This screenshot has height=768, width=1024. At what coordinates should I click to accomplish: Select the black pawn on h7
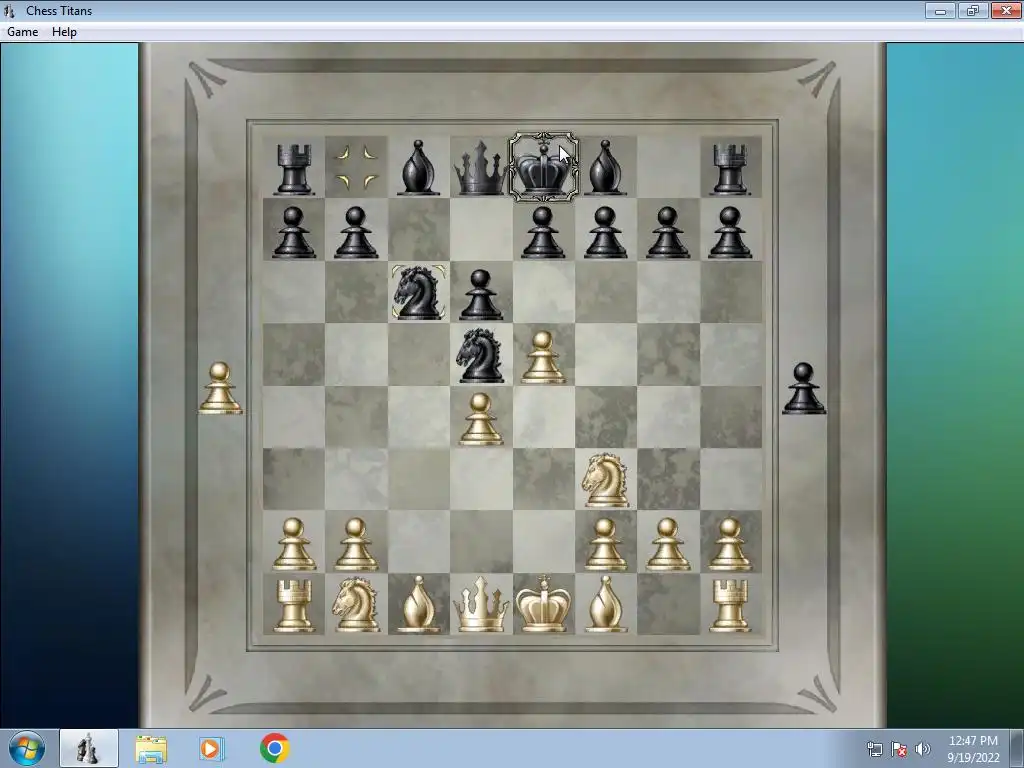pyautogui.click(x=730, y=232)
